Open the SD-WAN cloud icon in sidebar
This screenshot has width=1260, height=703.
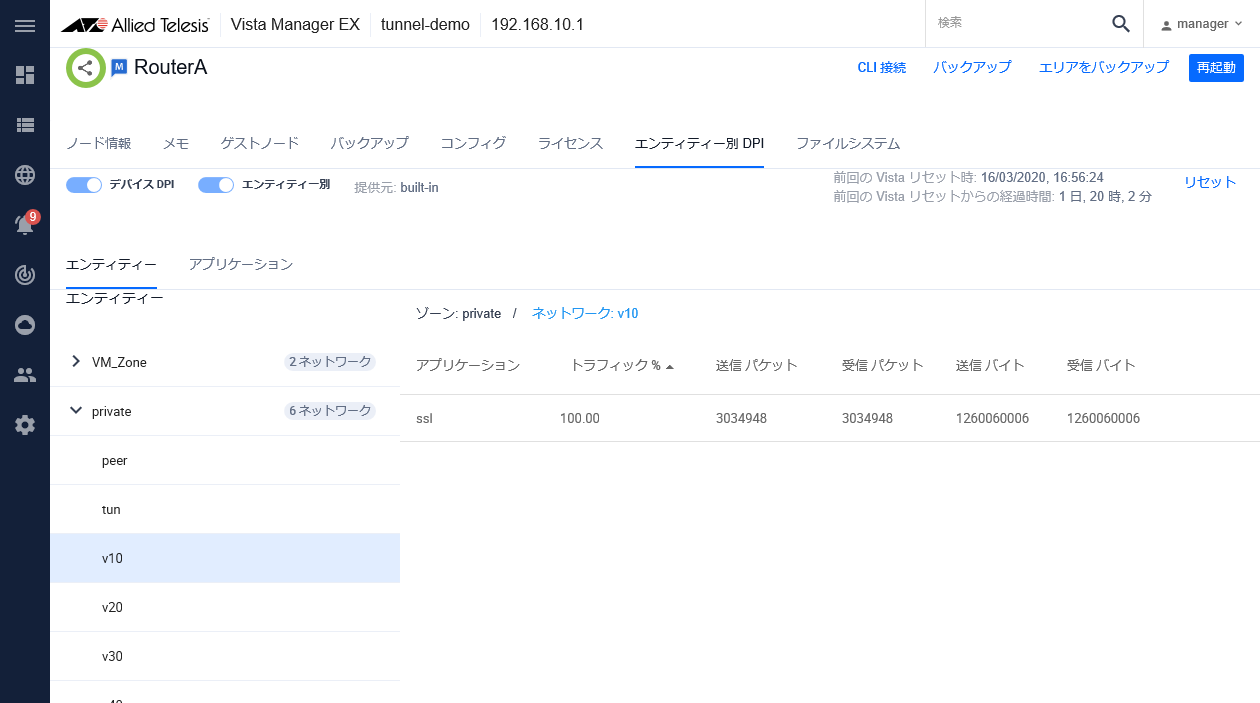click(x=24, y=324)
